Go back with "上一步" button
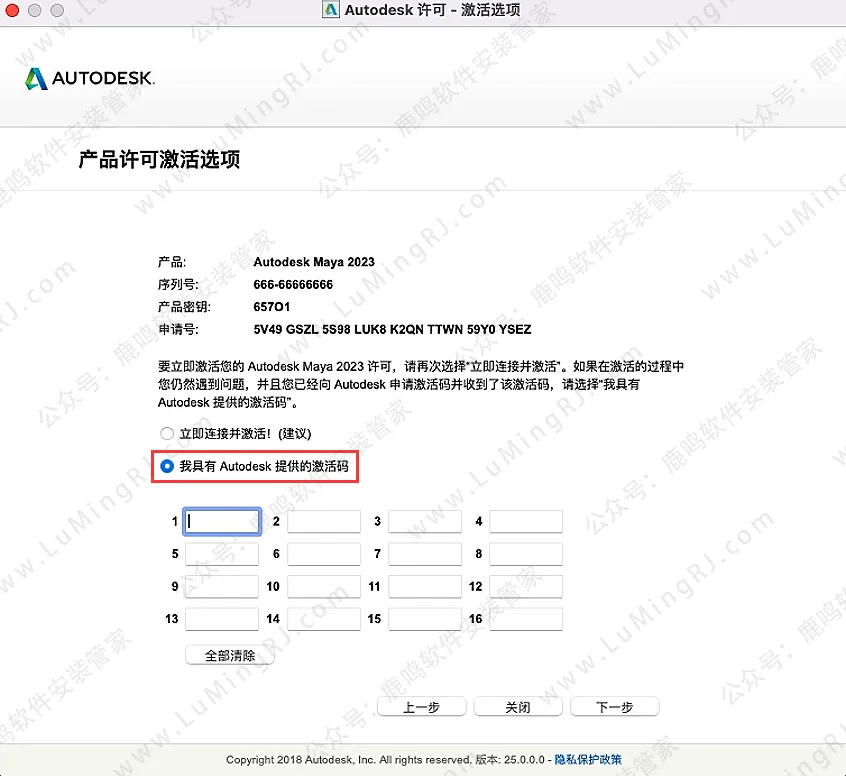 click(421, 707)
